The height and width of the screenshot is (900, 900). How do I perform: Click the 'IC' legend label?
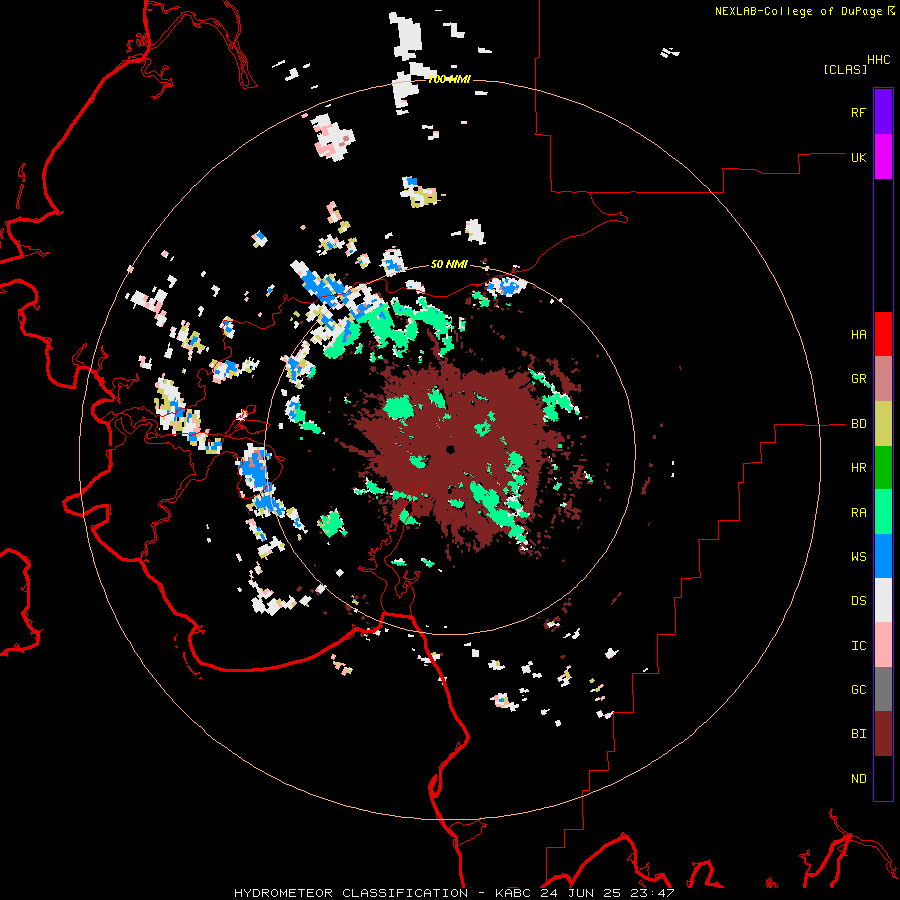pos(858,646)
